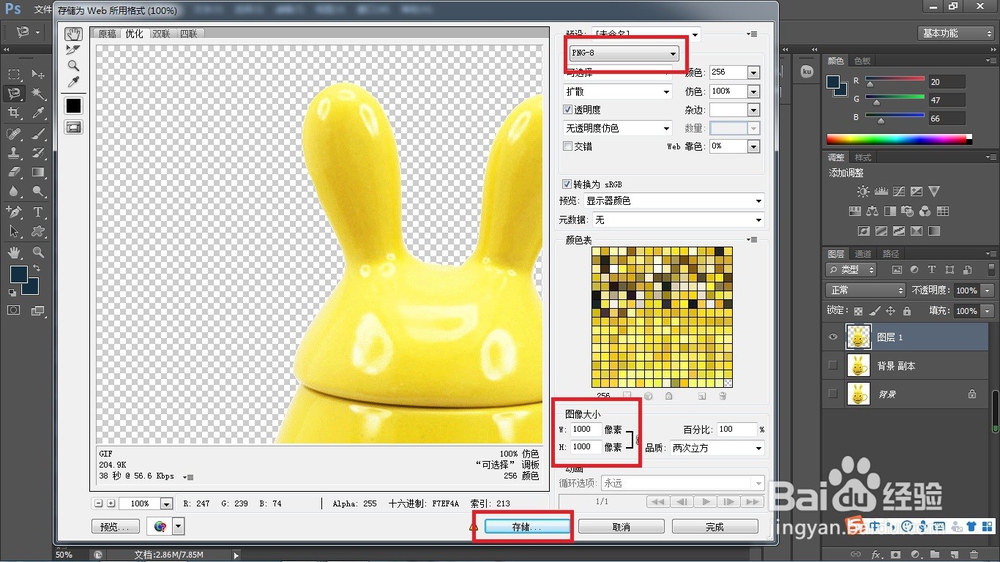This screenshot has width=1000, height=562.
Task: Select the Pen tool
Action: tap(14, 212)
